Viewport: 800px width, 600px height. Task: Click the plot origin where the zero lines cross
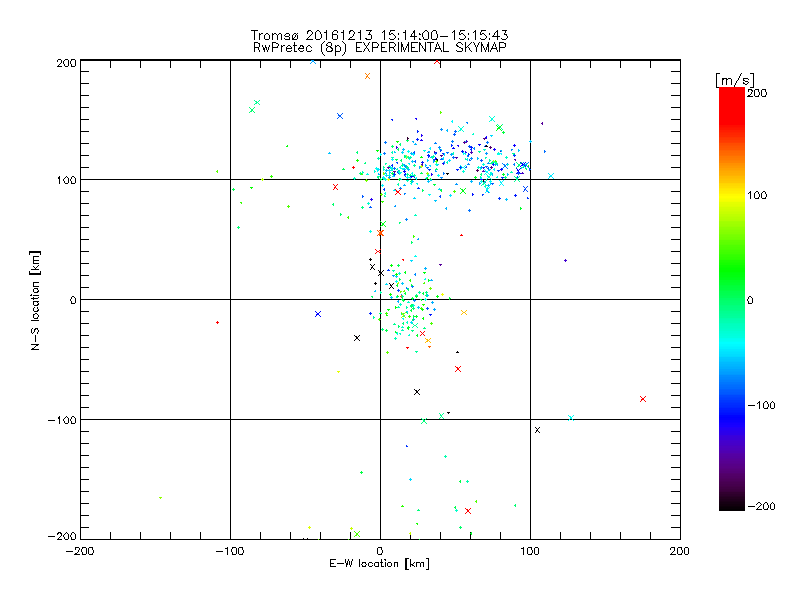click(x=380, y=299)
